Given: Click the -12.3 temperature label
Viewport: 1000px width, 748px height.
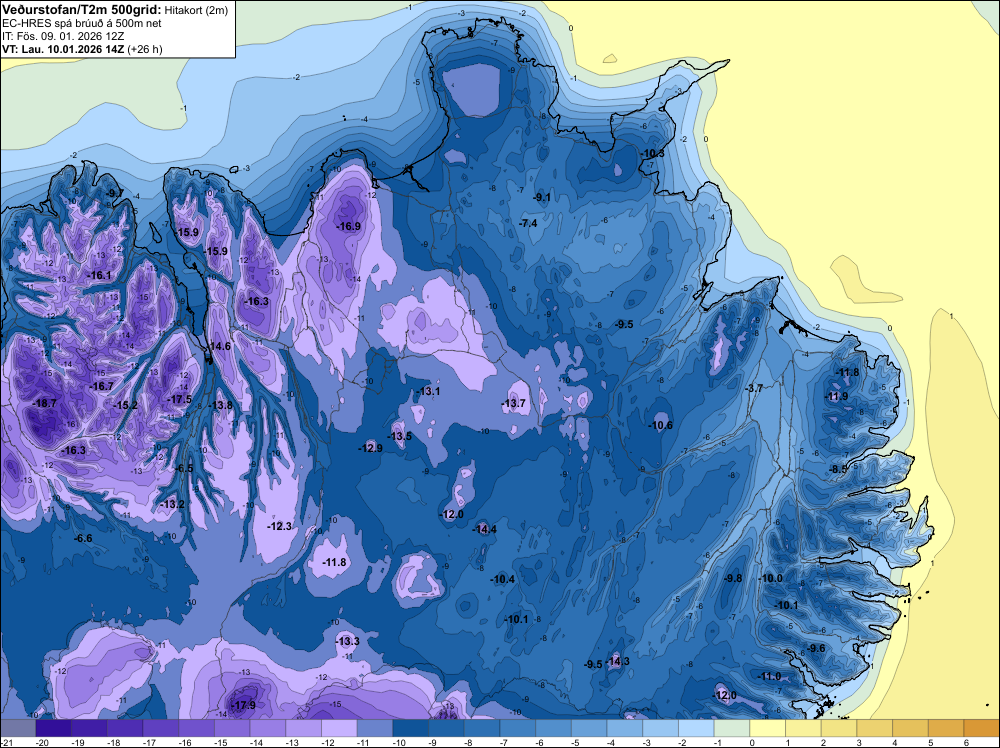Looking at the screenshot, I should click(279, 526).
